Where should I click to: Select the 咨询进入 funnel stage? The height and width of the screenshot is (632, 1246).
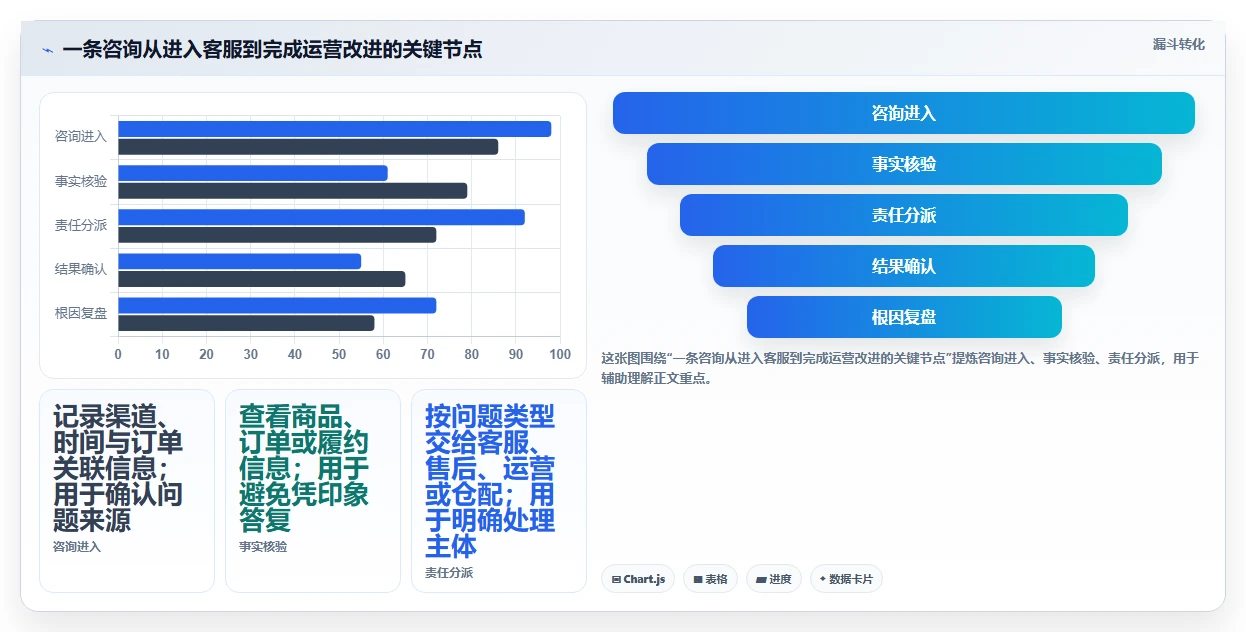(x=904, y=113)
